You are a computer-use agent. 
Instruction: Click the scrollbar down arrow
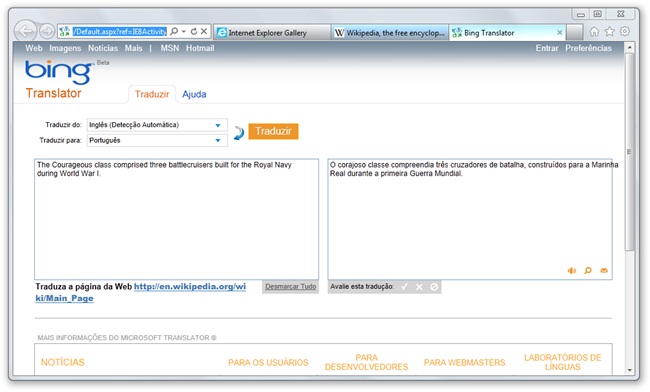click(630, 370)
